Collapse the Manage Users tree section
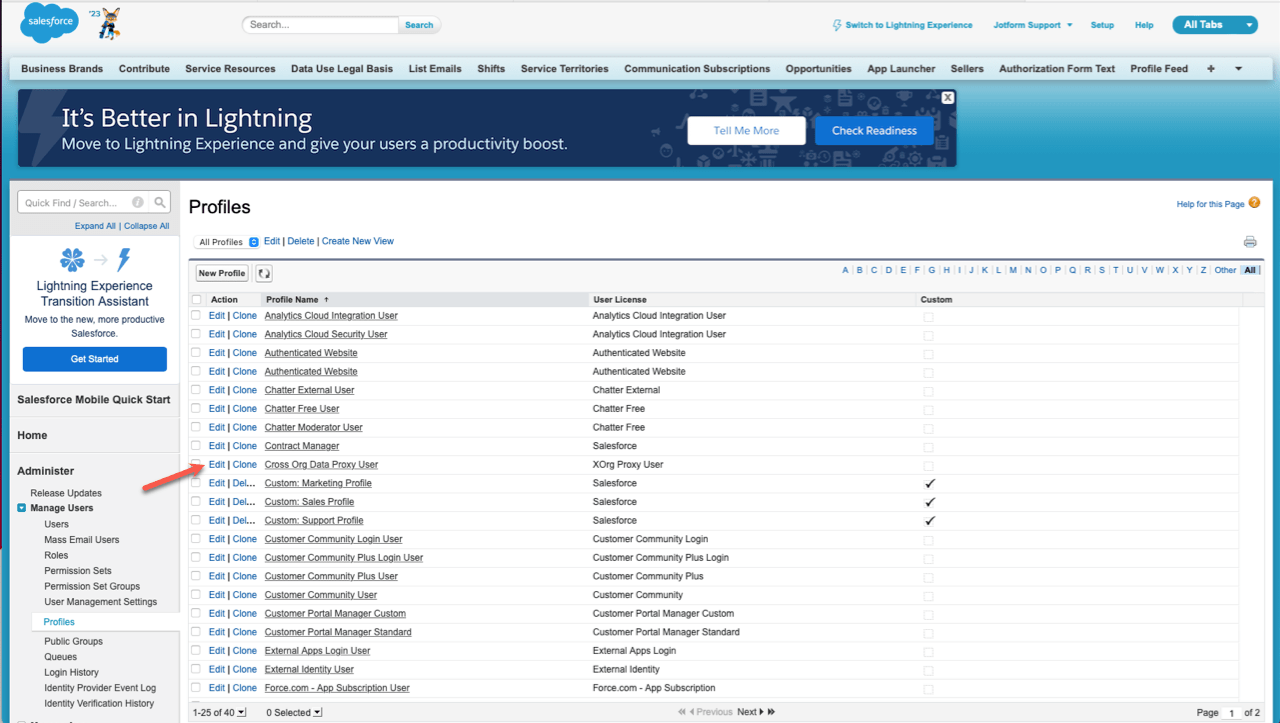The height and width of the screenshot is (723, 1280). tap(22, 508)
